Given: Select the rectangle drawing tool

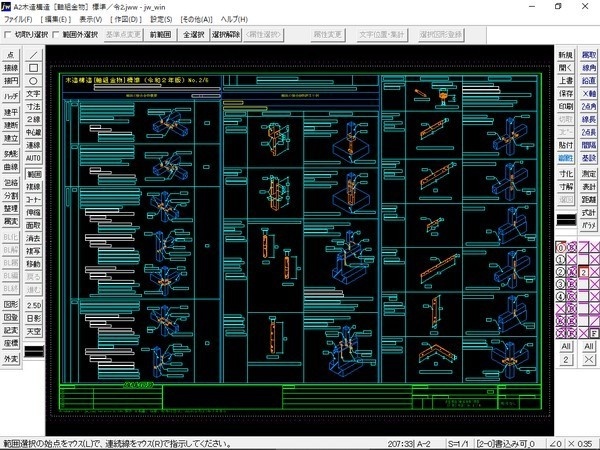Looking at the screenshot, I should pos(33,68).
